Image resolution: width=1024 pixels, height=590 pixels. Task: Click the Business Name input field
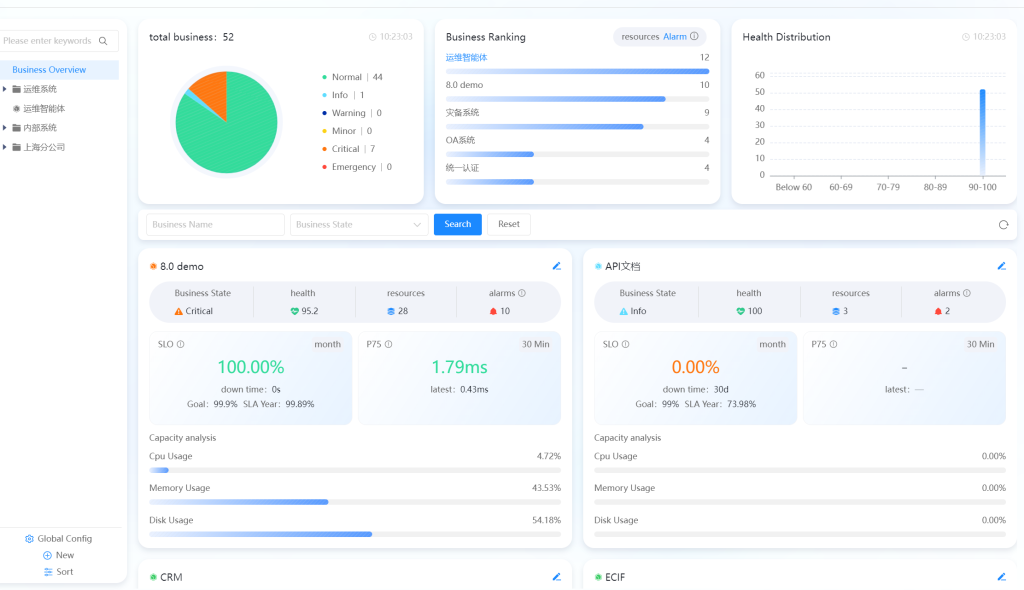pos(215,225)
